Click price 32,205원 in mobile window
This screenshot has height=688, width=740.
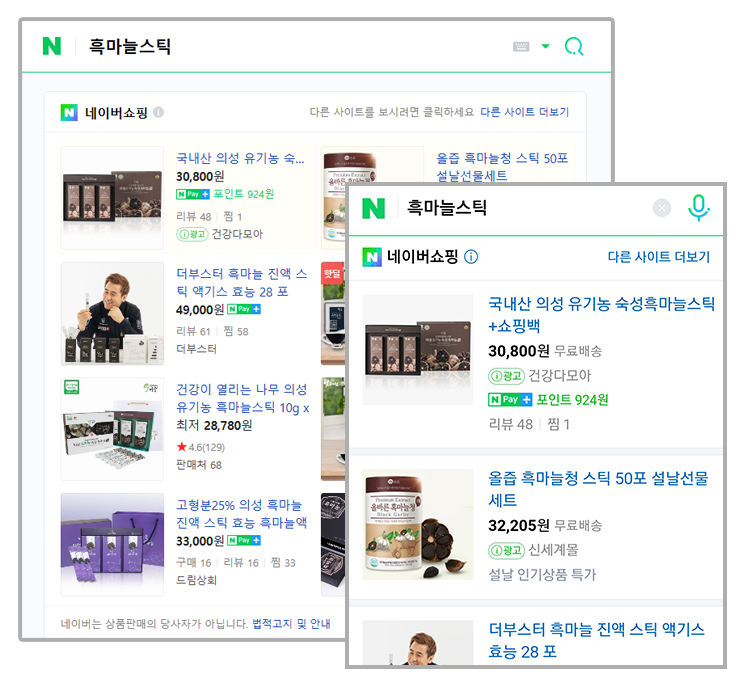pos(519,525)
